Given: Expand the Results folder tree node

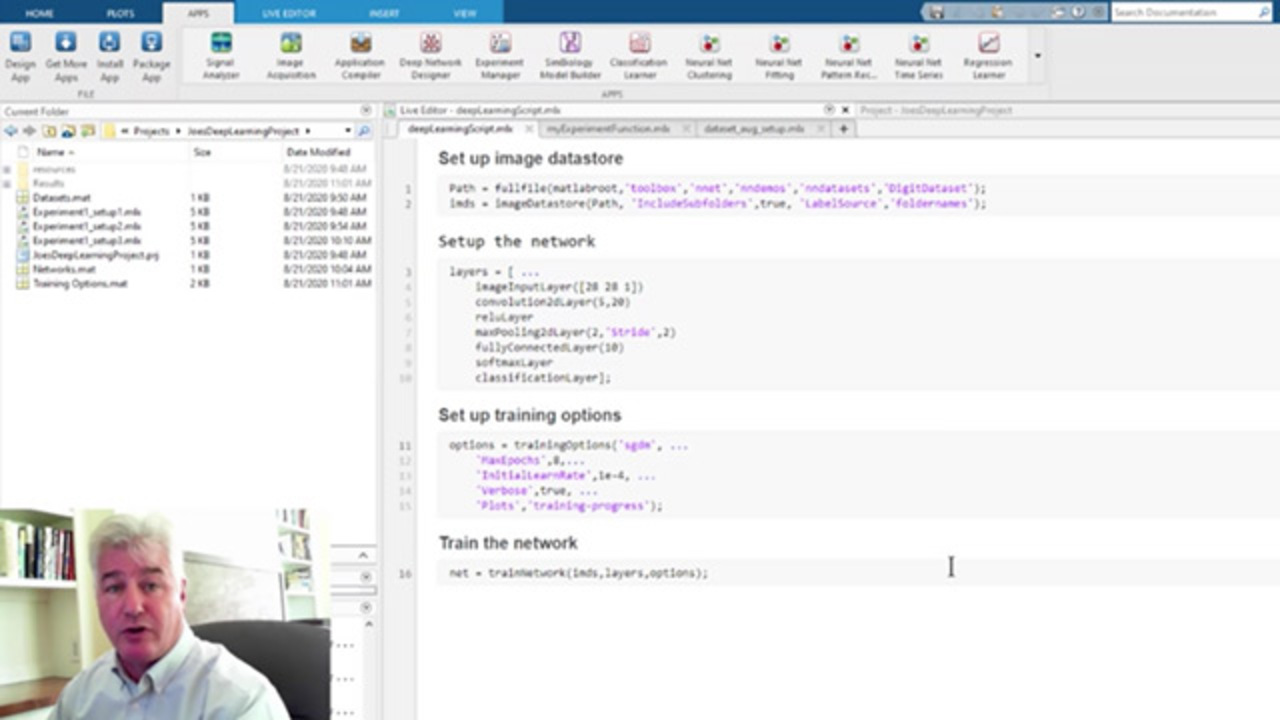Looking at the screenshot, I should coord(7,184).
